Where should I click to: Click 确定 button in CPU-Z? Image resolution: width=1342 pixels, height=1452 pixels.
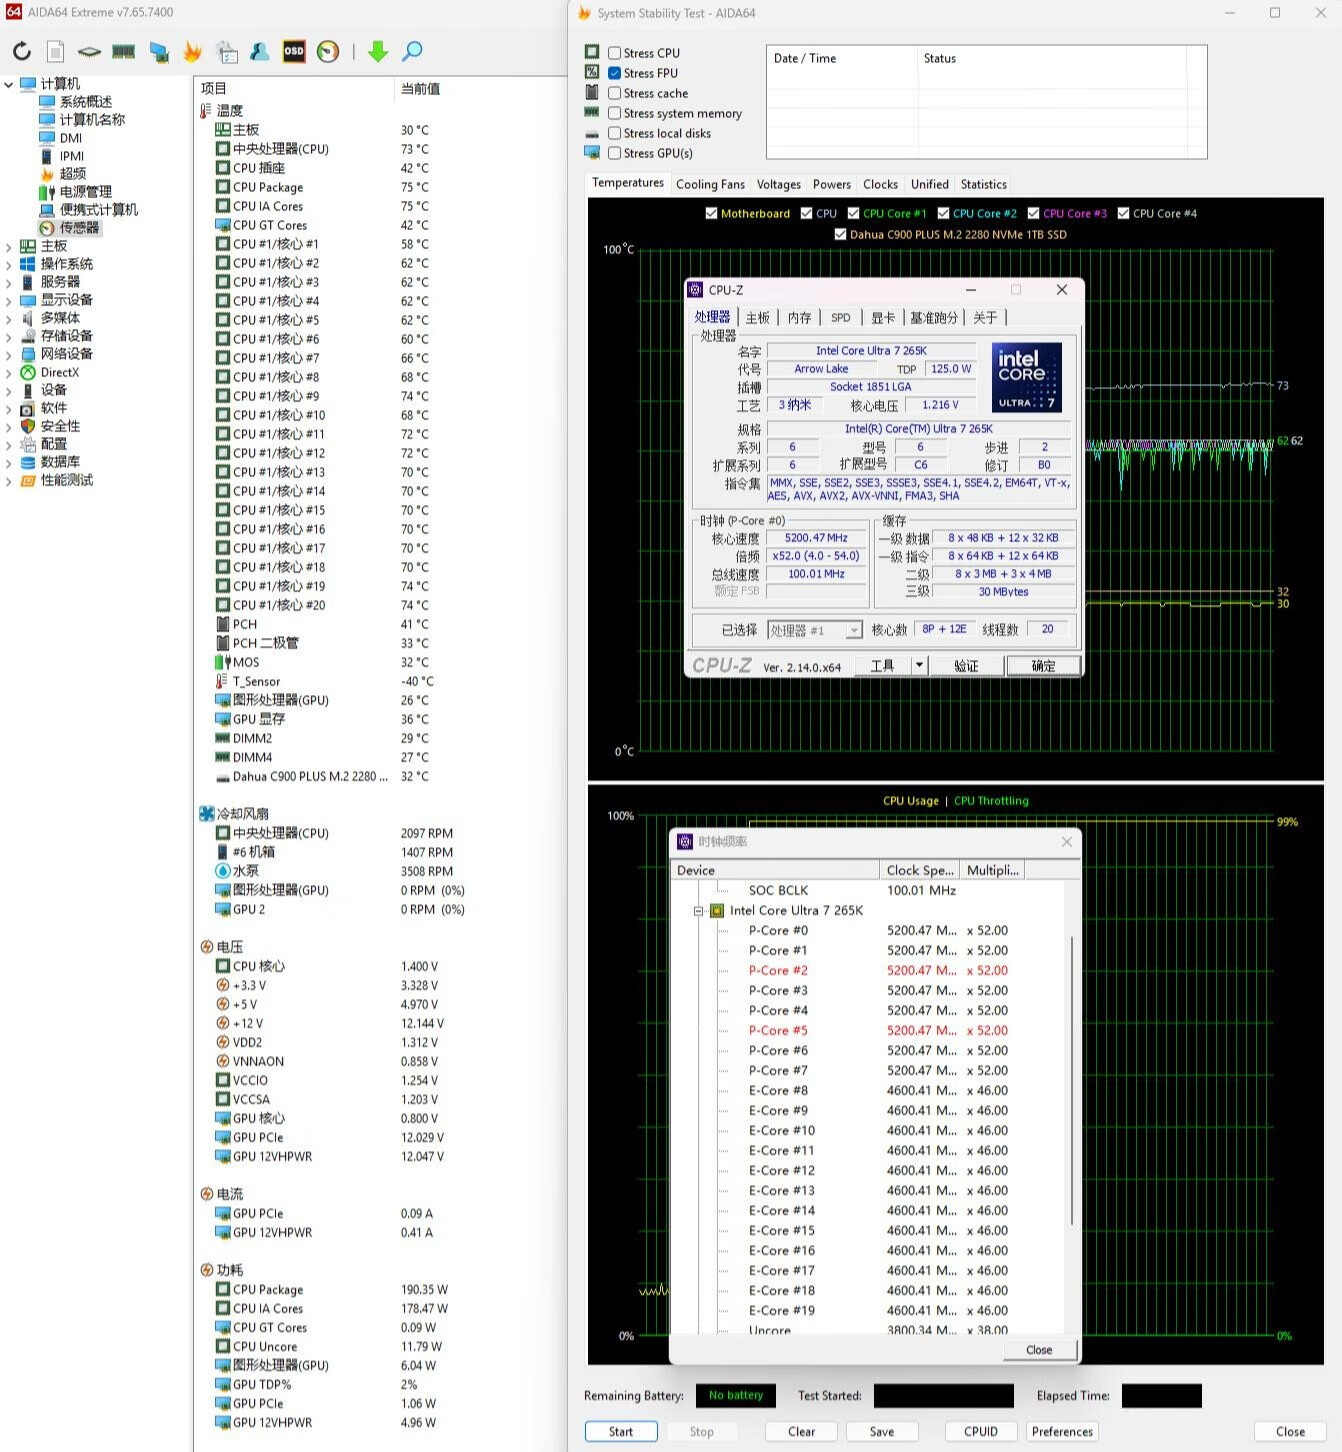(x=1043, y=665)
